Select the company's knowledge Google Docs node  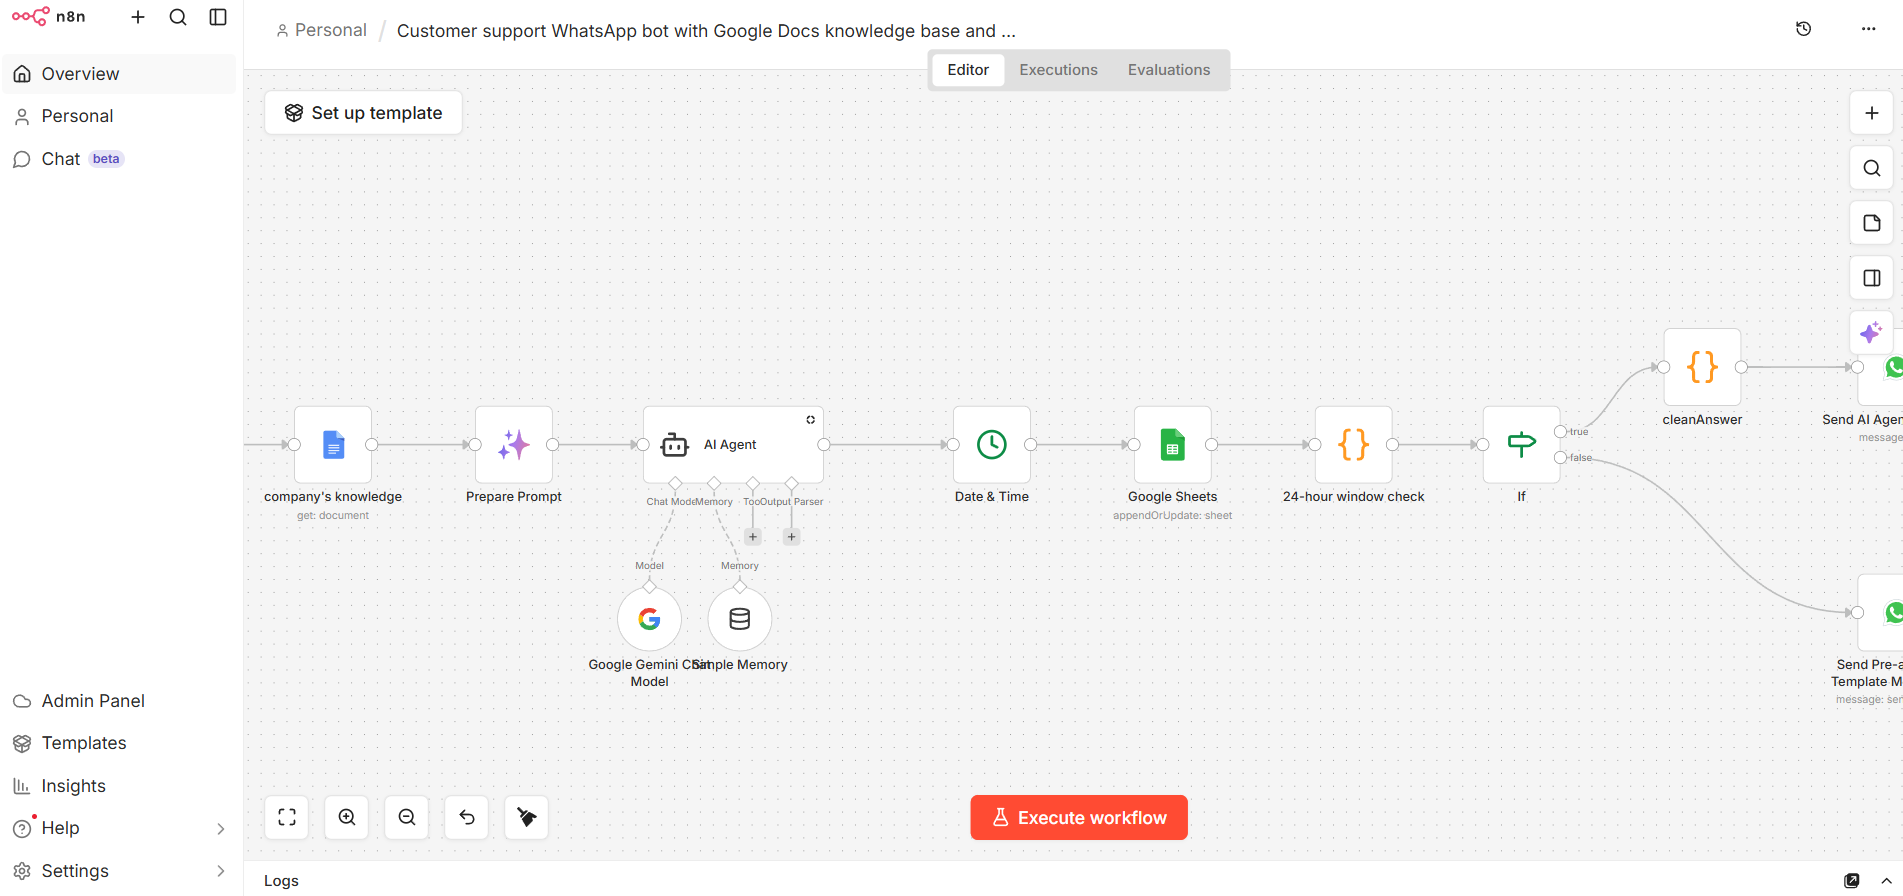point(333,444)
